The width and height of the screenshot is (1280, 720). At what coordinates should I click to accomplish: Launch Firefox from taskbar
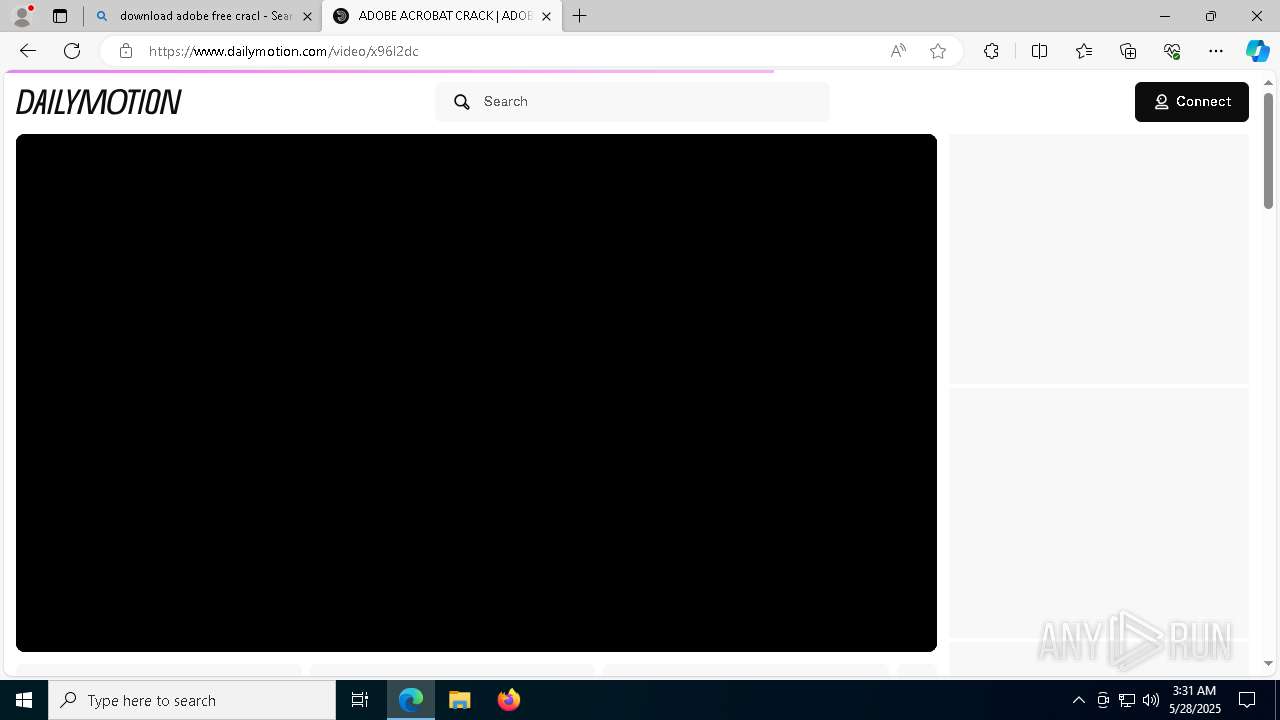509,700
